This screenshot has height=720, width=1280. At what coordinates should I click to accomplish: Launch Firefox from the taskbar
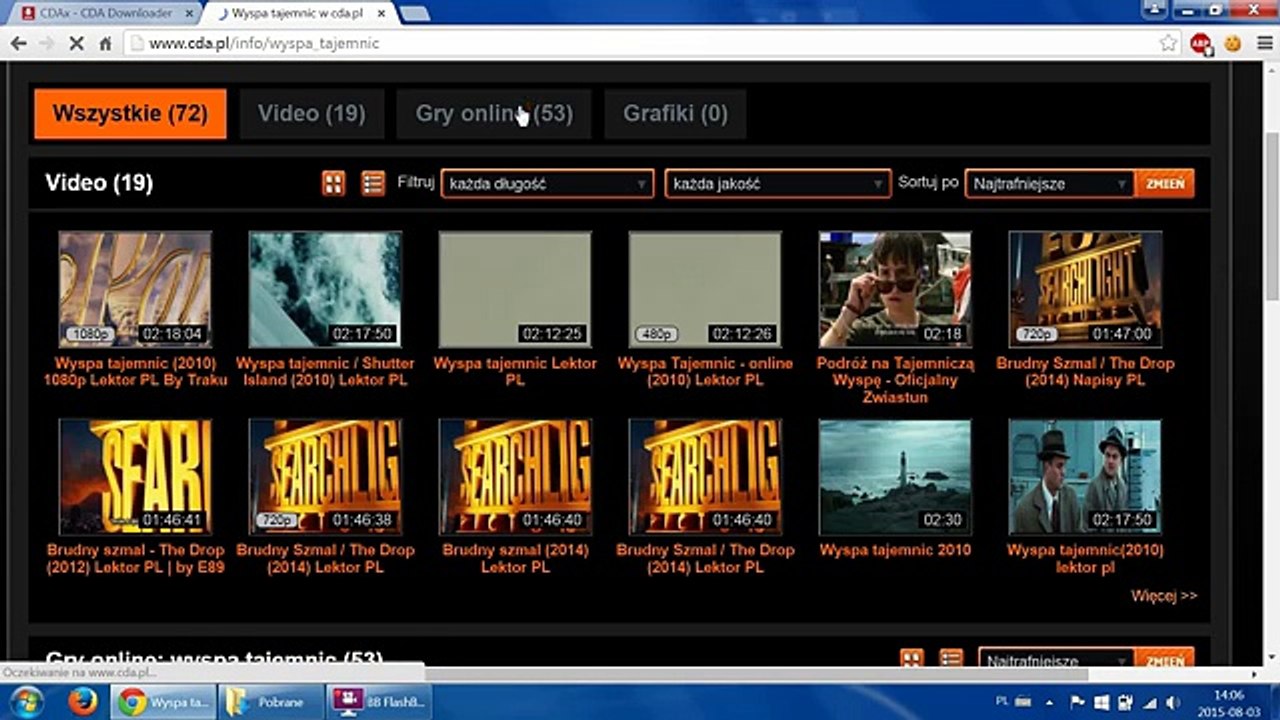click(83, 701)
